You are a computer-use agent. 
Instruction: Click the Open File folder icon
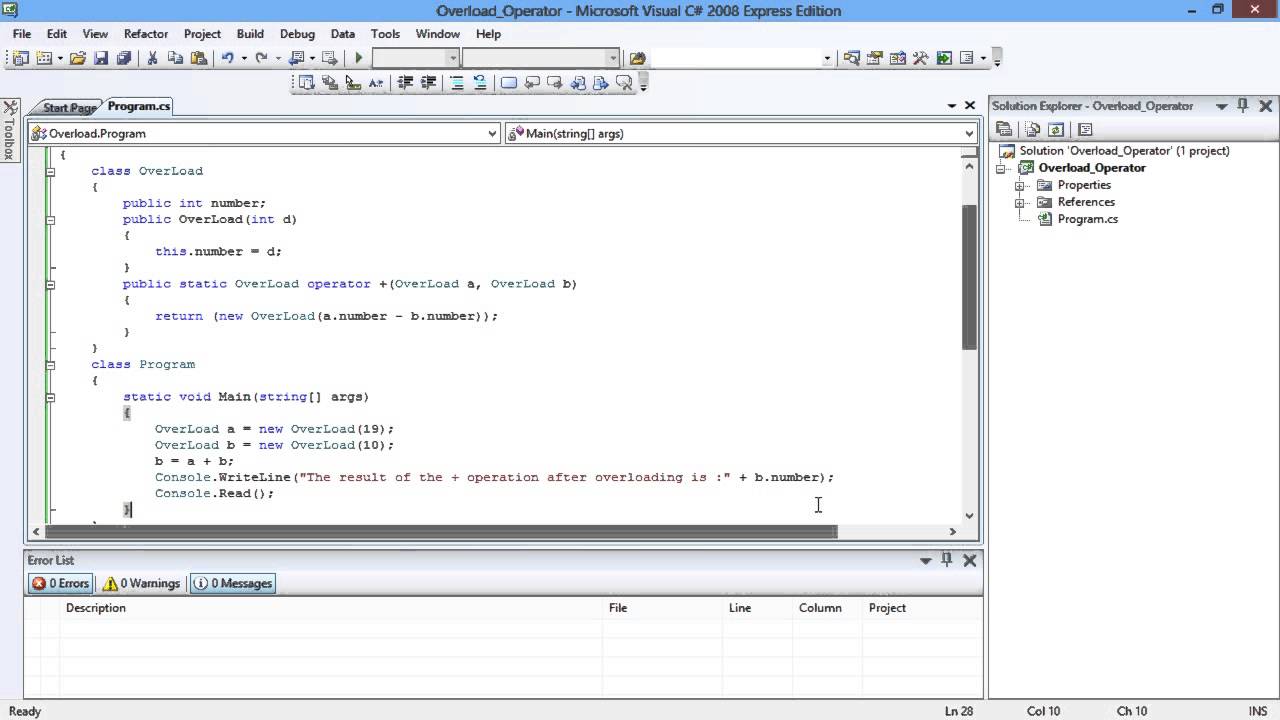(x=78, y=58)
